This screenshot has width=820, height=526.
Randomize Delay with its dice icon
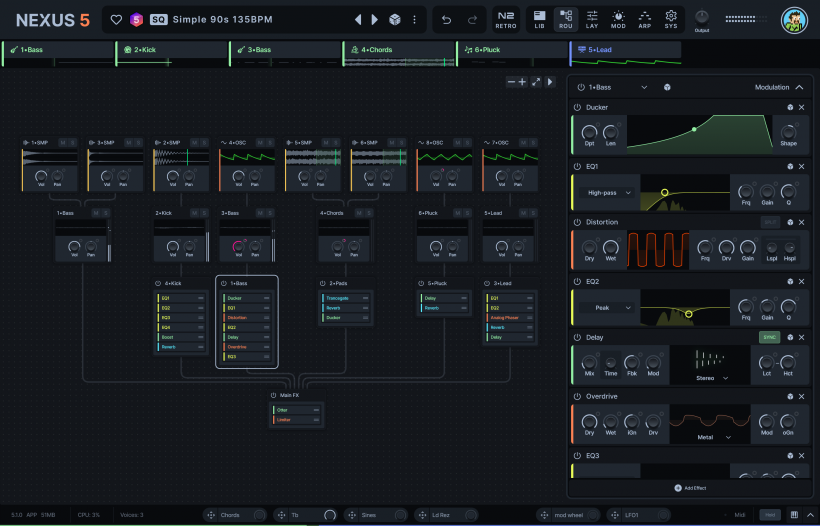click(x=790, y=337)
